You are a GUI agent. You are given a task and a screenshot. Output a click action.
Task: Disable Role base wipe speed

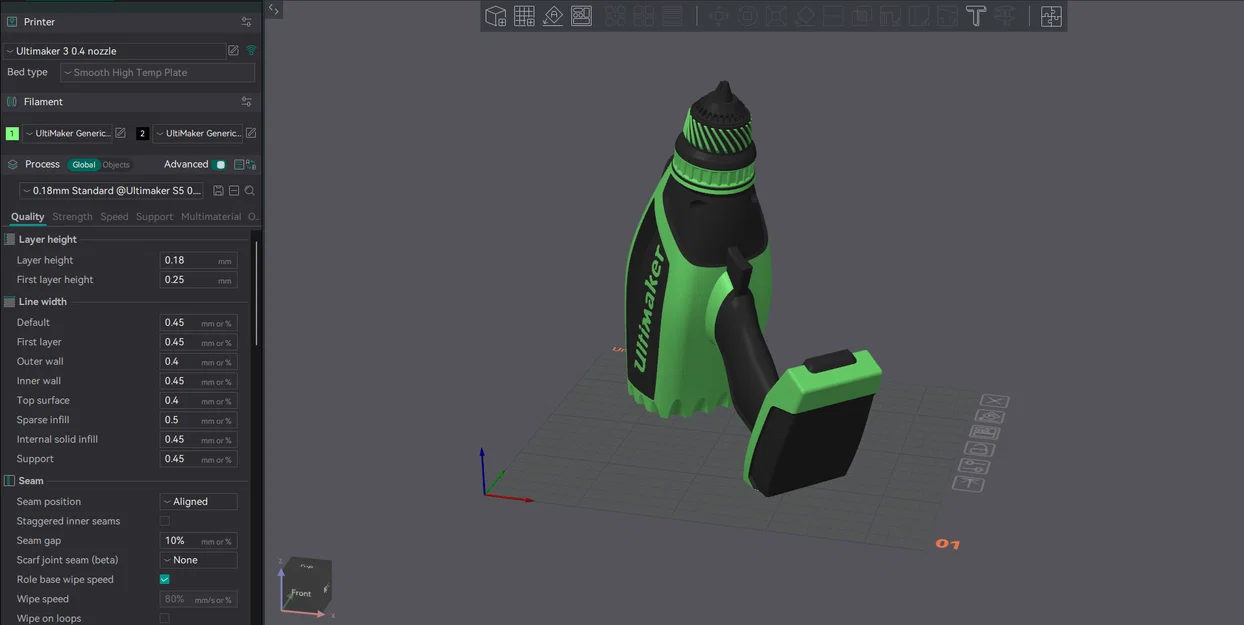tap(164, 579)
